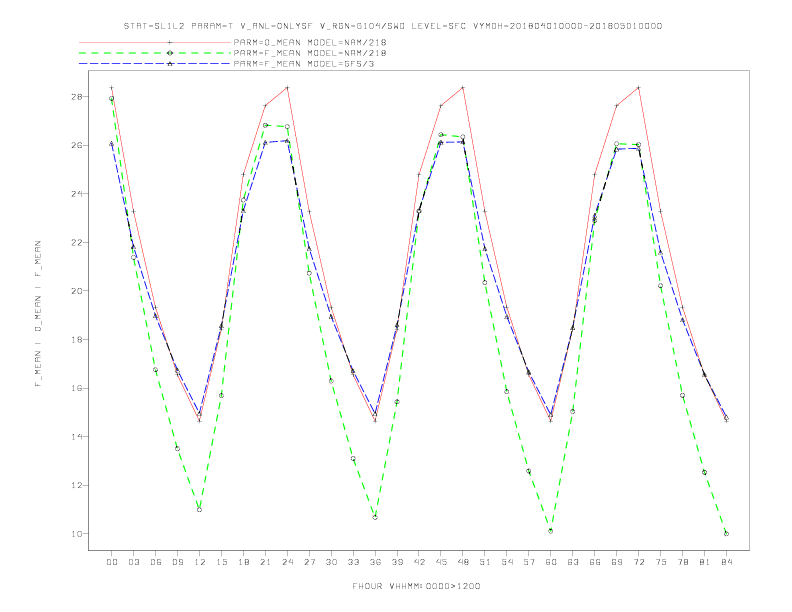Click x-axis forecast hour label 09
Viewport: 792px width, 612px height.
click(x=177, y=562)
